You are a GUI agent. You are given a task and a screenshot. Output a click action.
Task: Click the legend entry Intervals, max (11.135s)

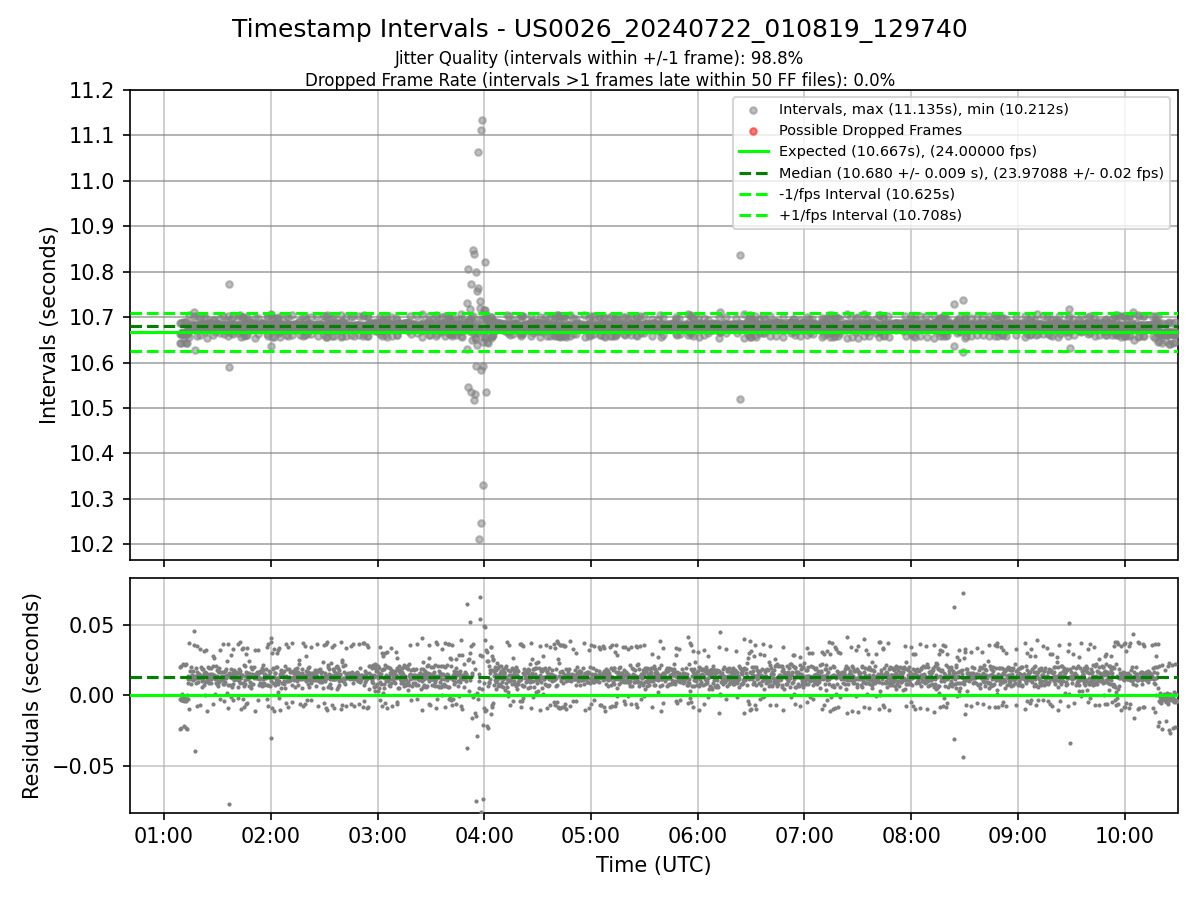(x=923, y=109)
